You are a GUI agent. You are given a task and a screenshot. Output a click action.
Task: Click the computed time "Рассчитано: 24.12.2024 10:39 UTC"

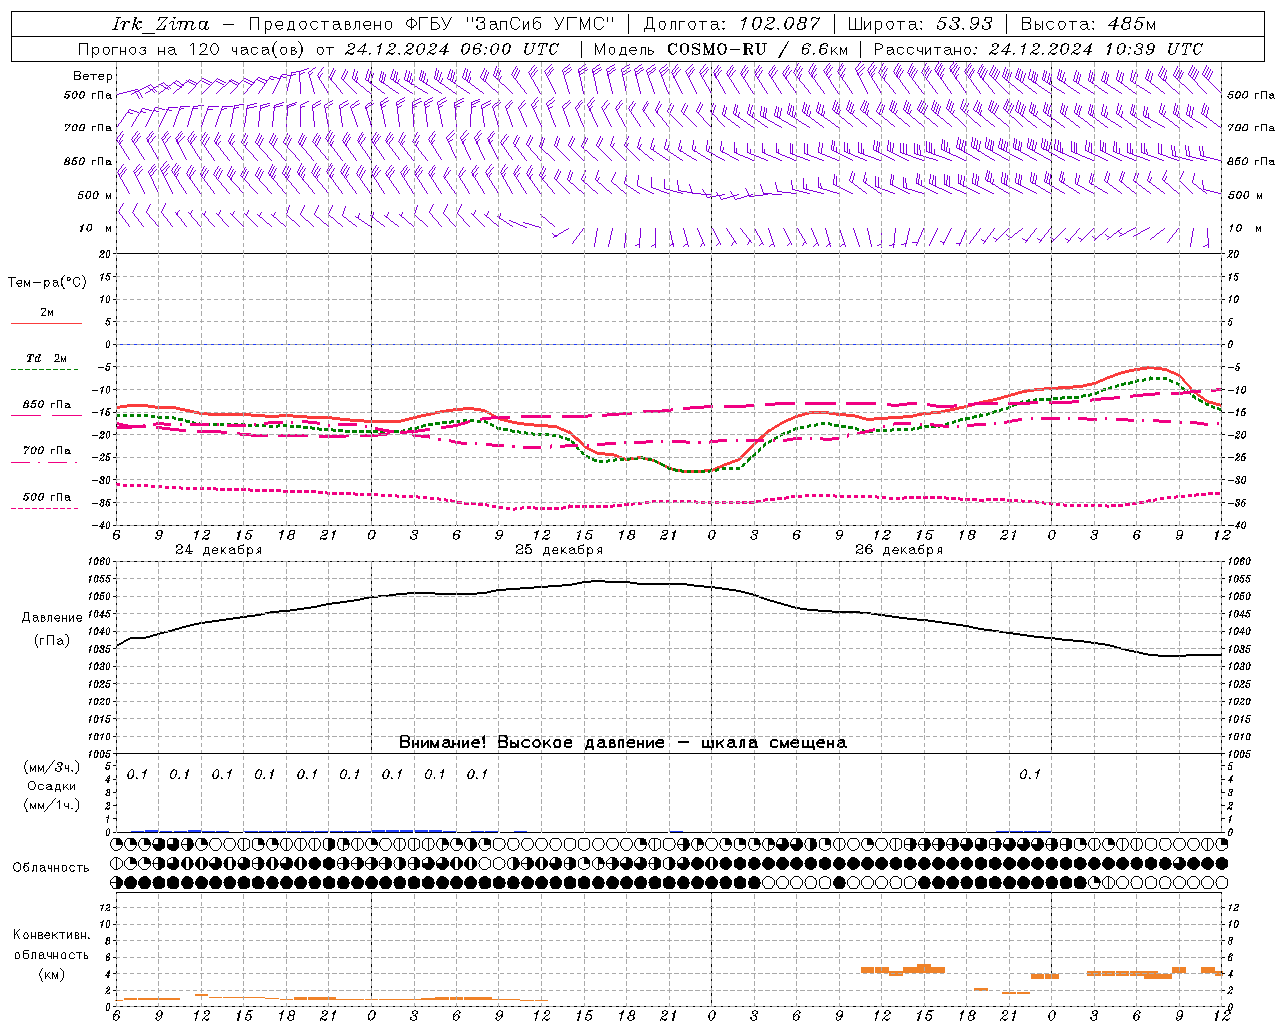click(1038, 49)
